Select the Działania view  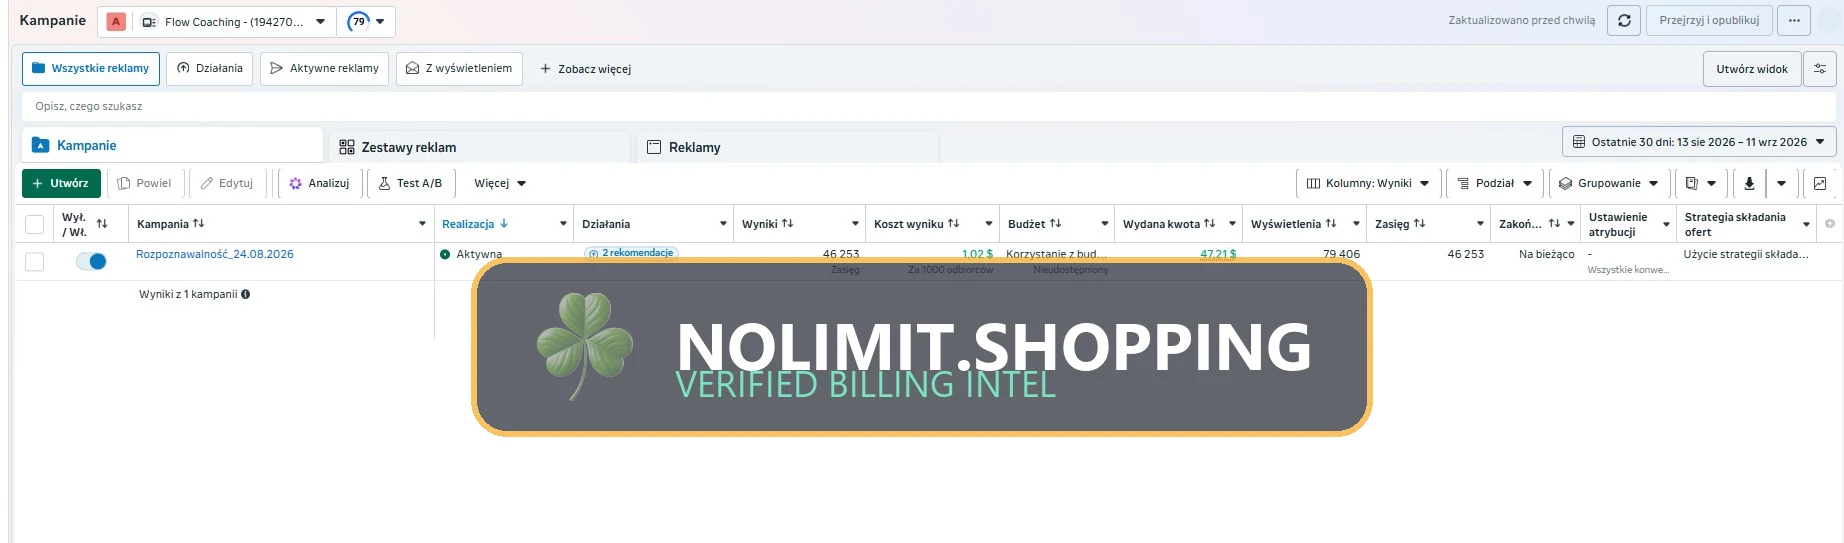pyautogui.click(x=210, y=69)
